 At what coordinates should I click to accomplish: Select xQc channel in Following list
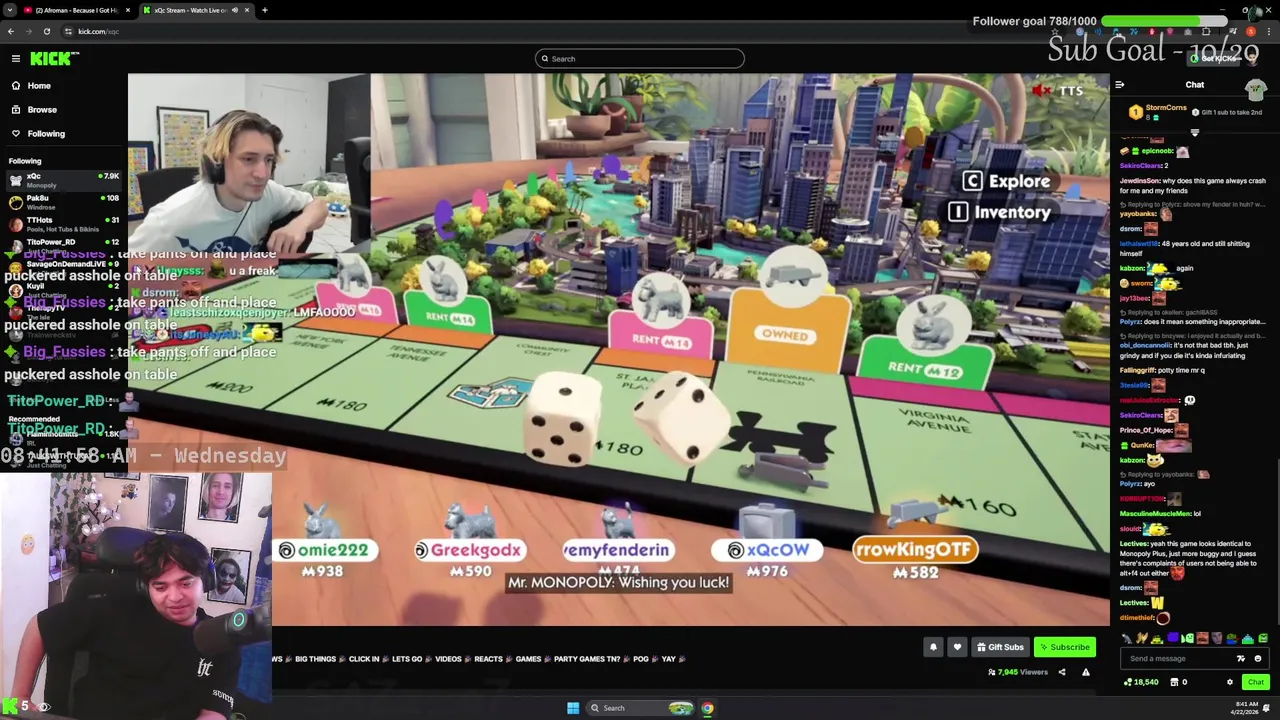click(x=64, y=180)
